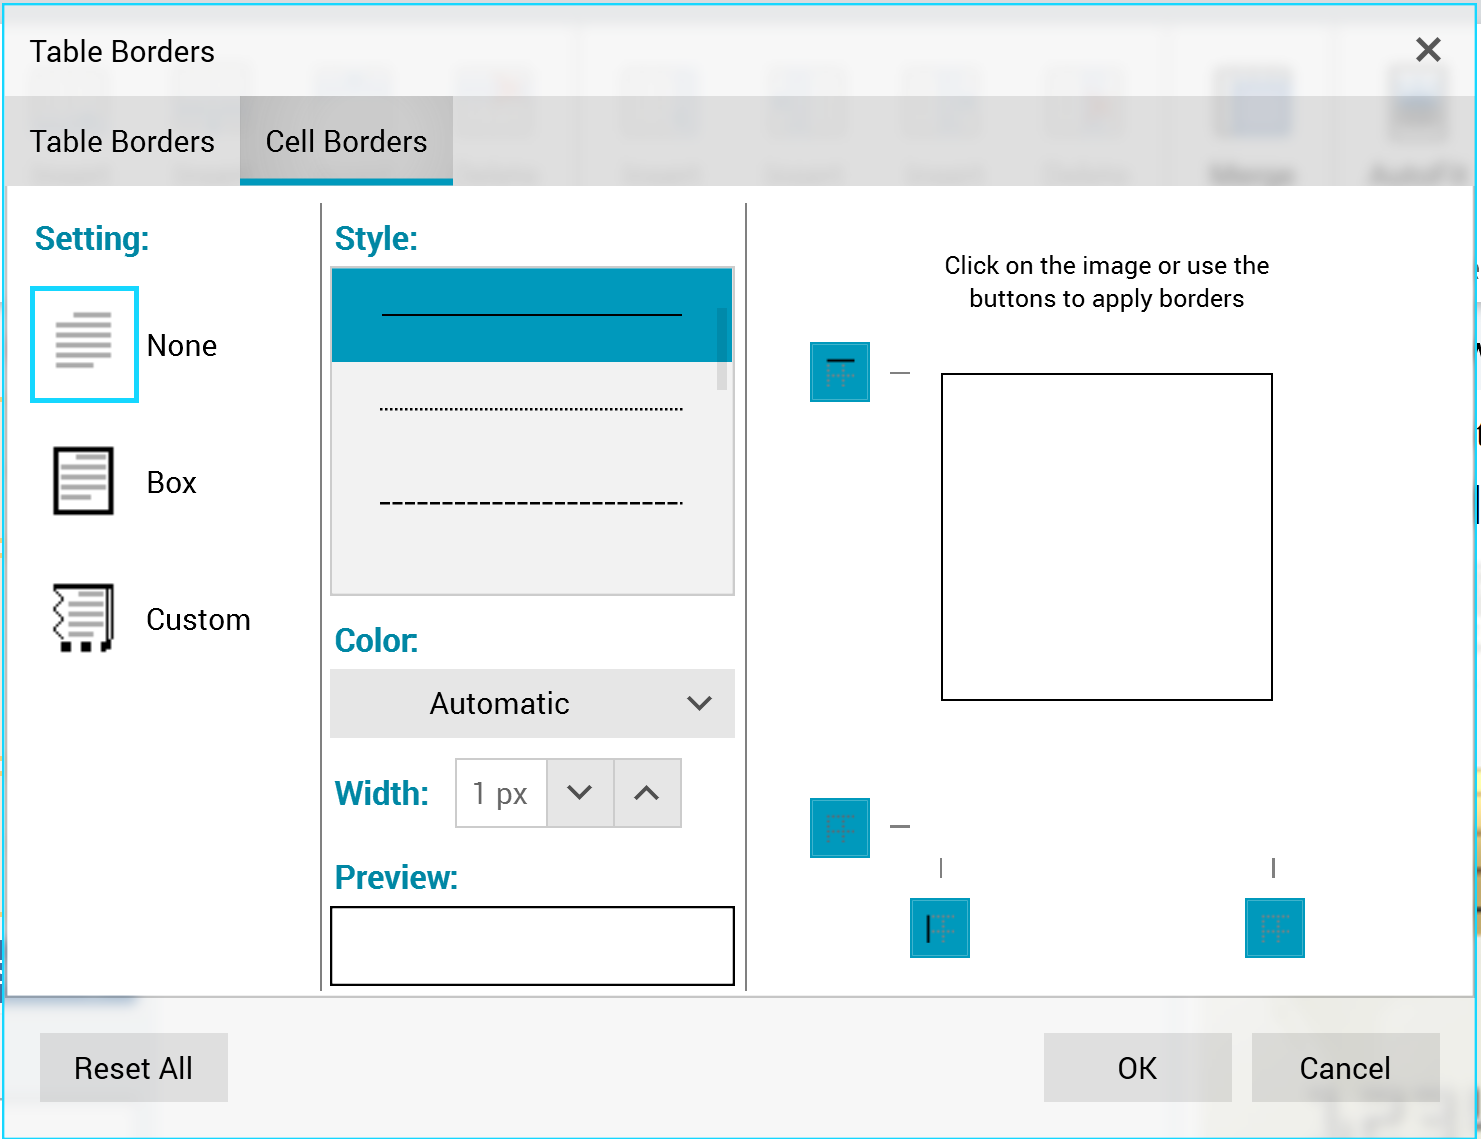The height and width of the screenshot is (1139, 1481).
Task: Confirm changes with the OK button
Action: tap(1137, 1068)
